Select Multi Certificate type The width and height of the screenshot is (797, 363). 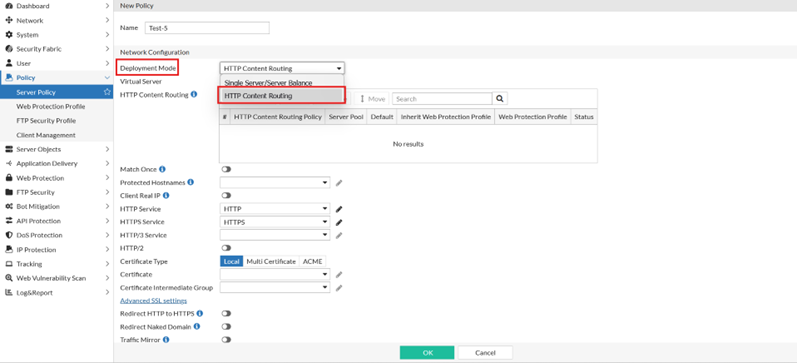271,261
